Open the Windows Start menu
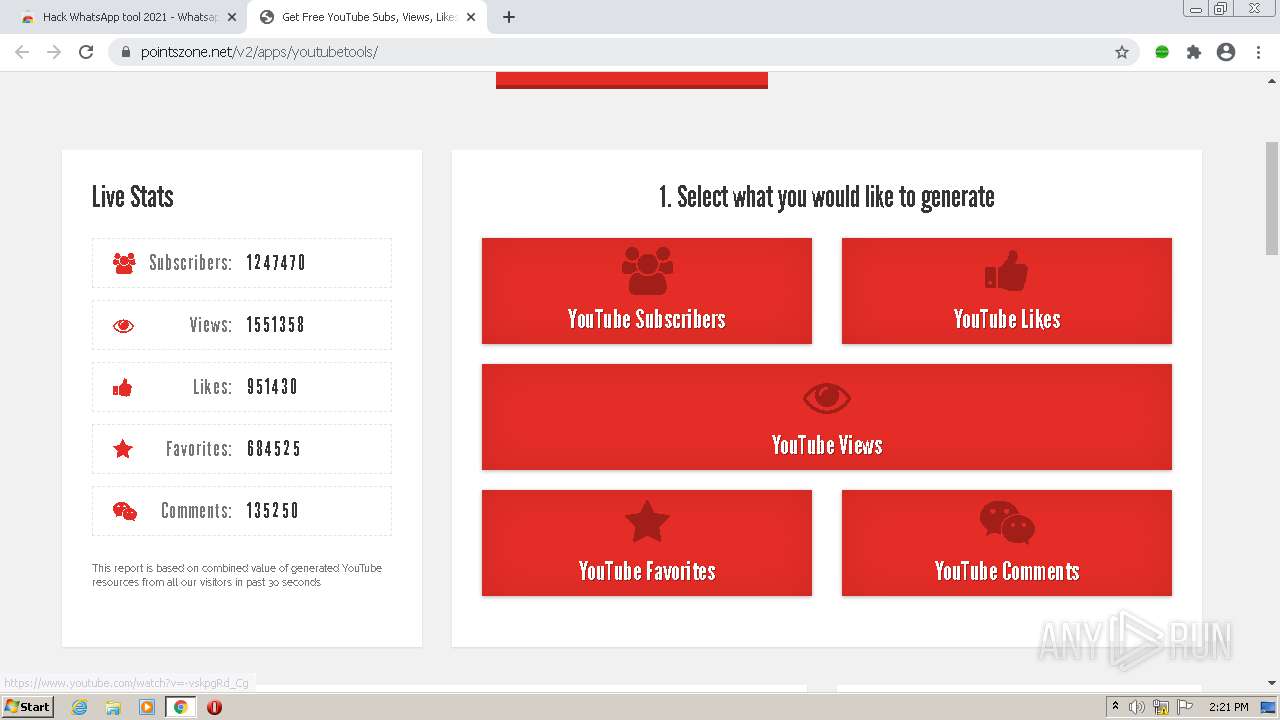 coord(27,706)
